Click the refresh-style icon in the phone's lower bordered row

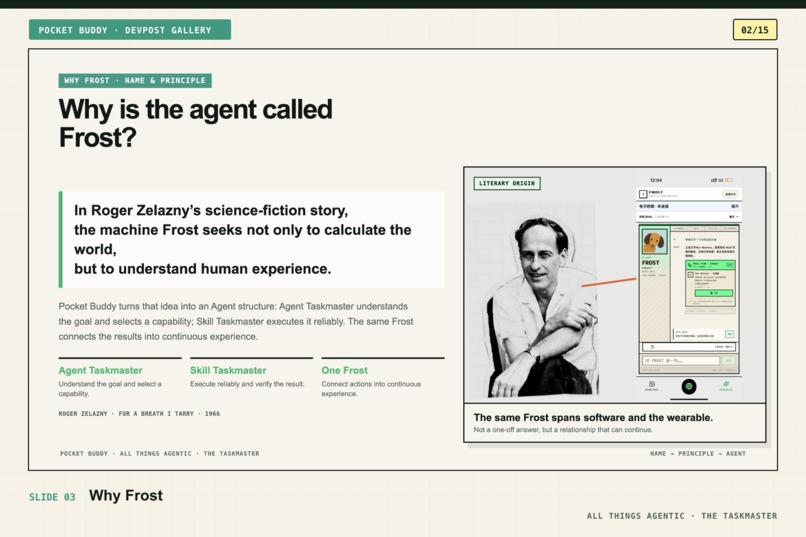(652, 347)
